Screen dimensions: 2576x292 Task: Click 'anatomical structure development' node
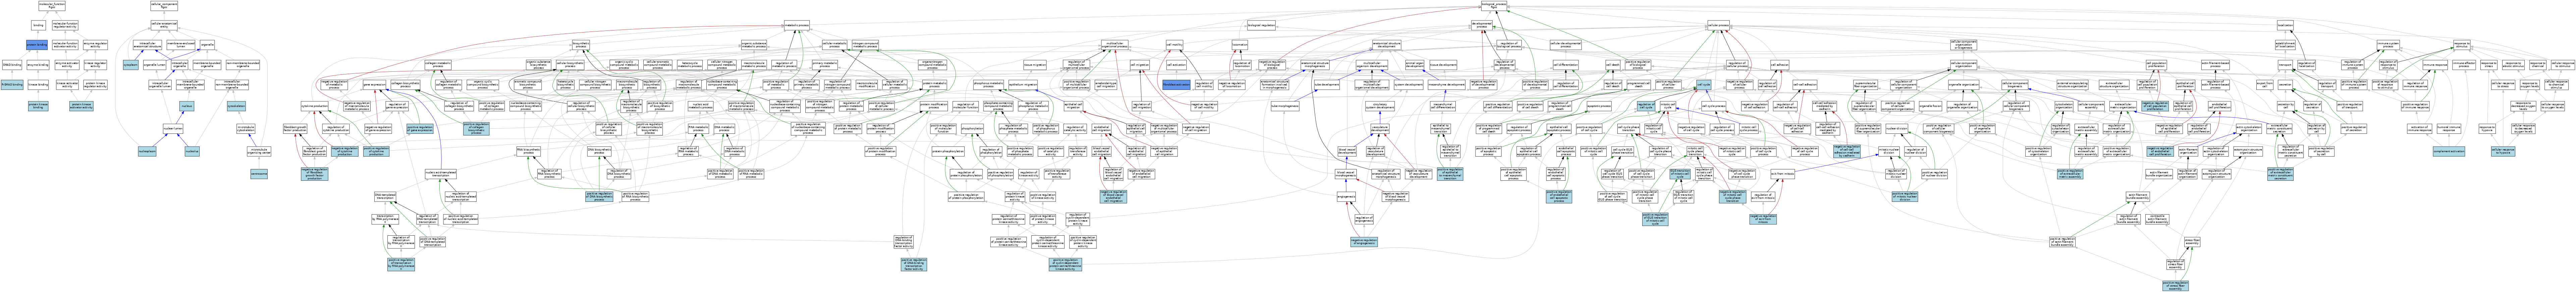pos(1387,45)
